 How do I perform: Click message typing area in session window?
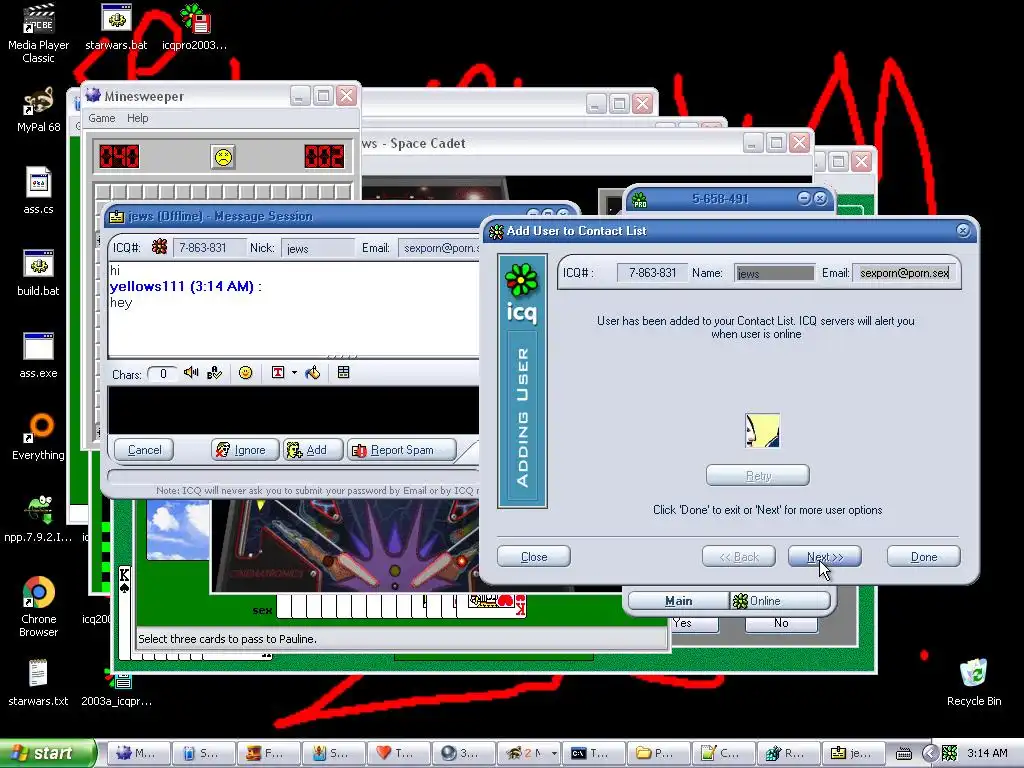294,410
